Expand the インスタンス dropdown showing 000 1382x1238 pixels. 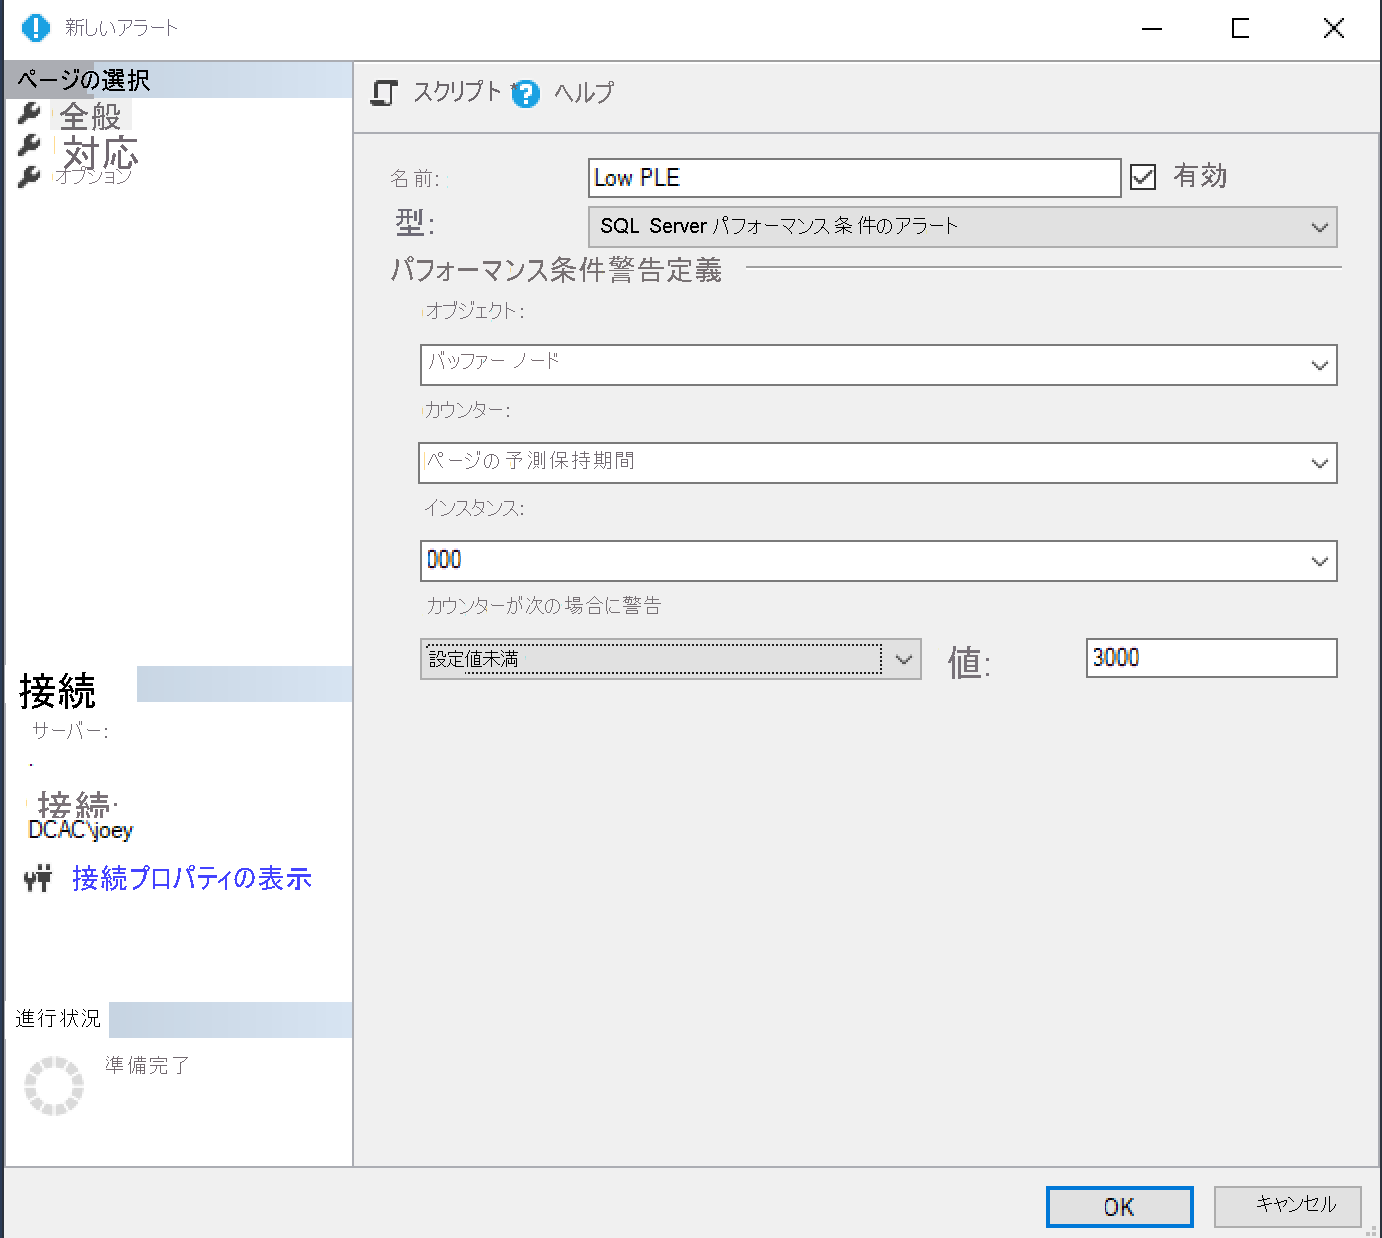1320,561
